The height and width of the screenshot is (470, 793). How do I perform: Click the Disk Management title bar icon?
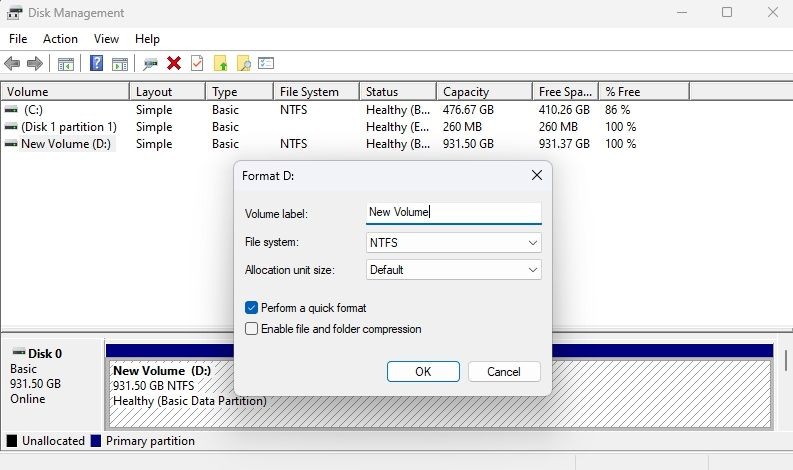[14, 13]
